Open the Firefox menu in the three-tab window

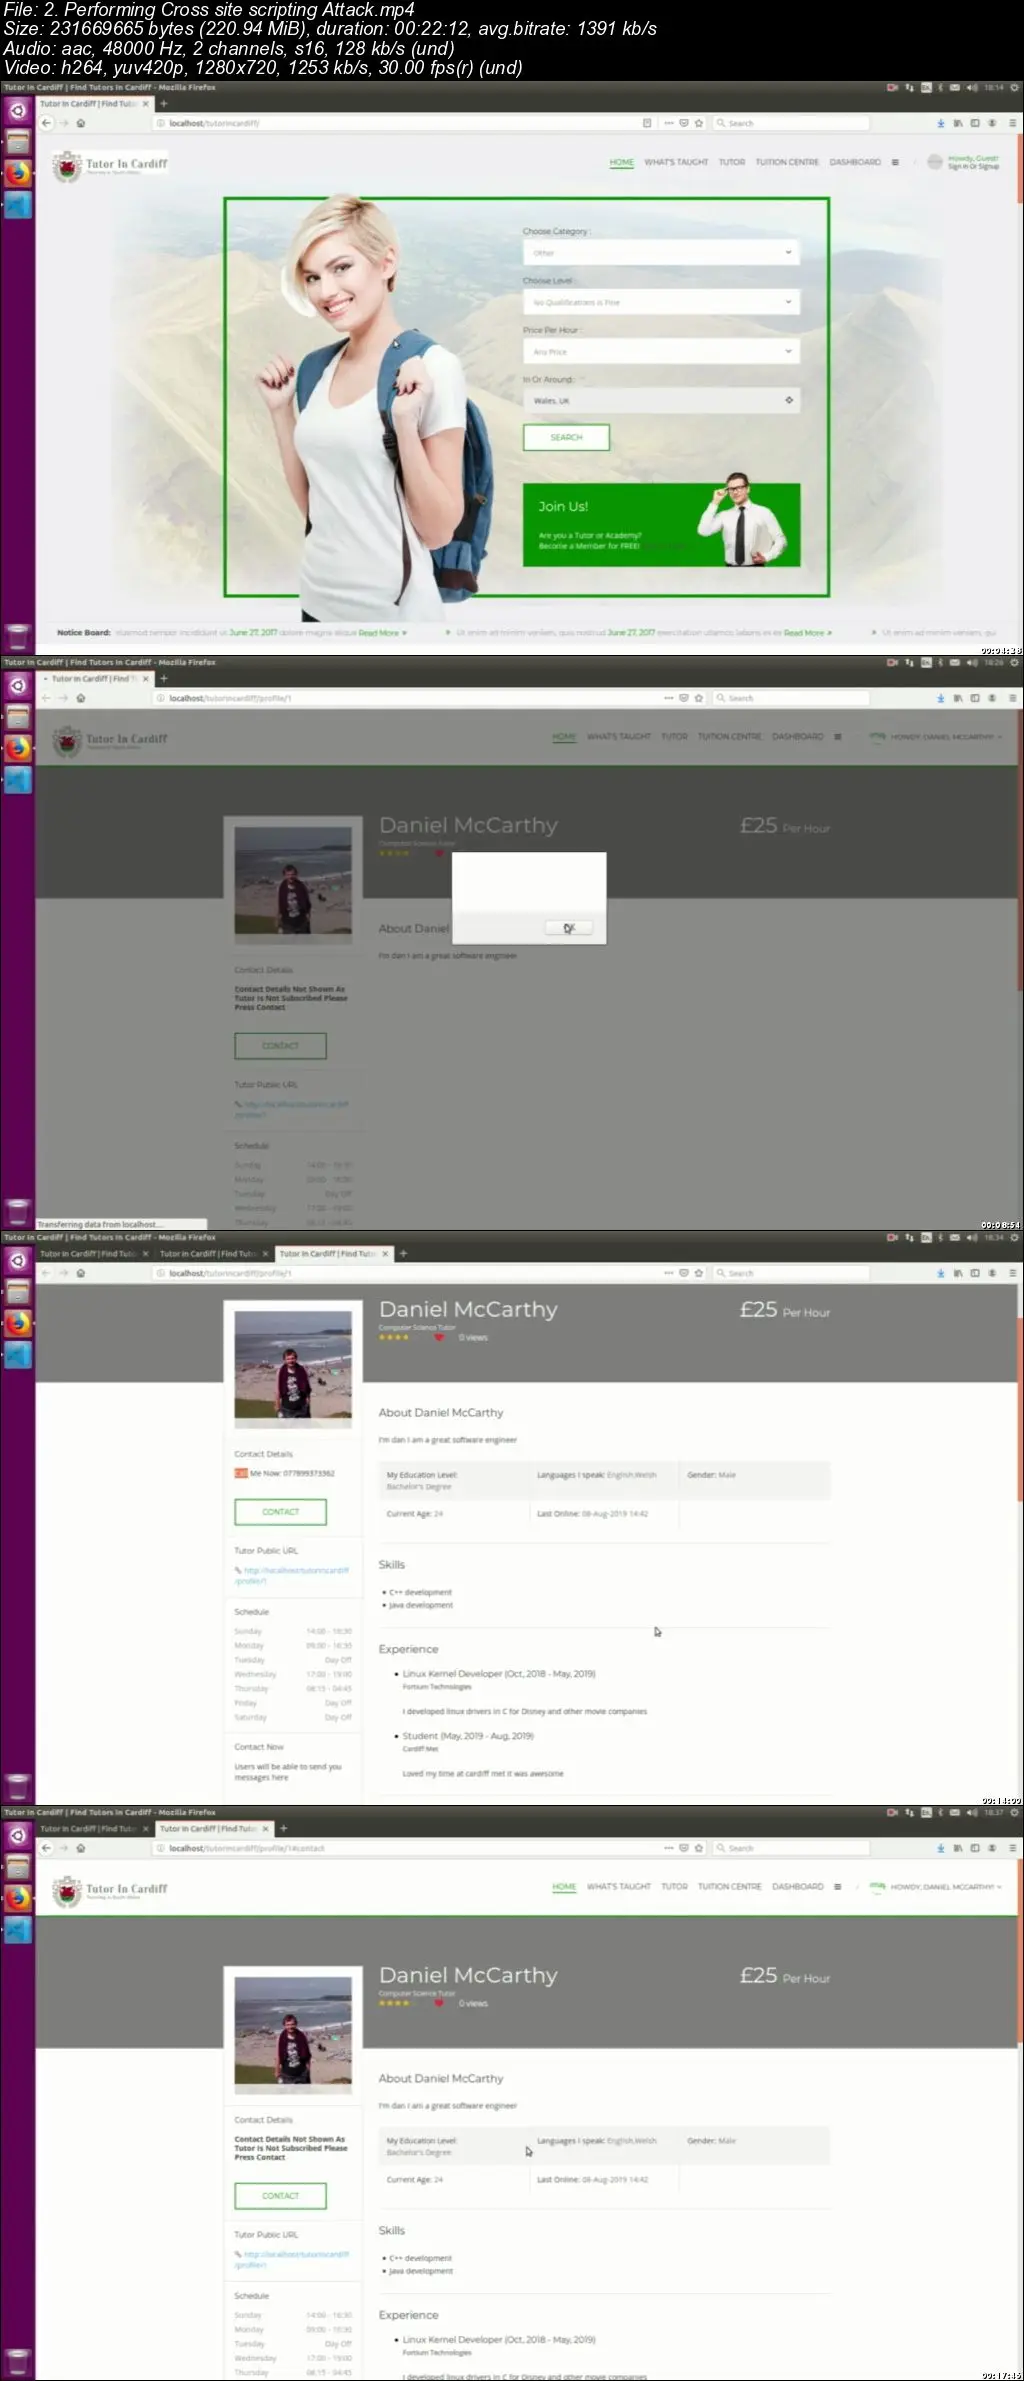click(x=1012, y=1273)
